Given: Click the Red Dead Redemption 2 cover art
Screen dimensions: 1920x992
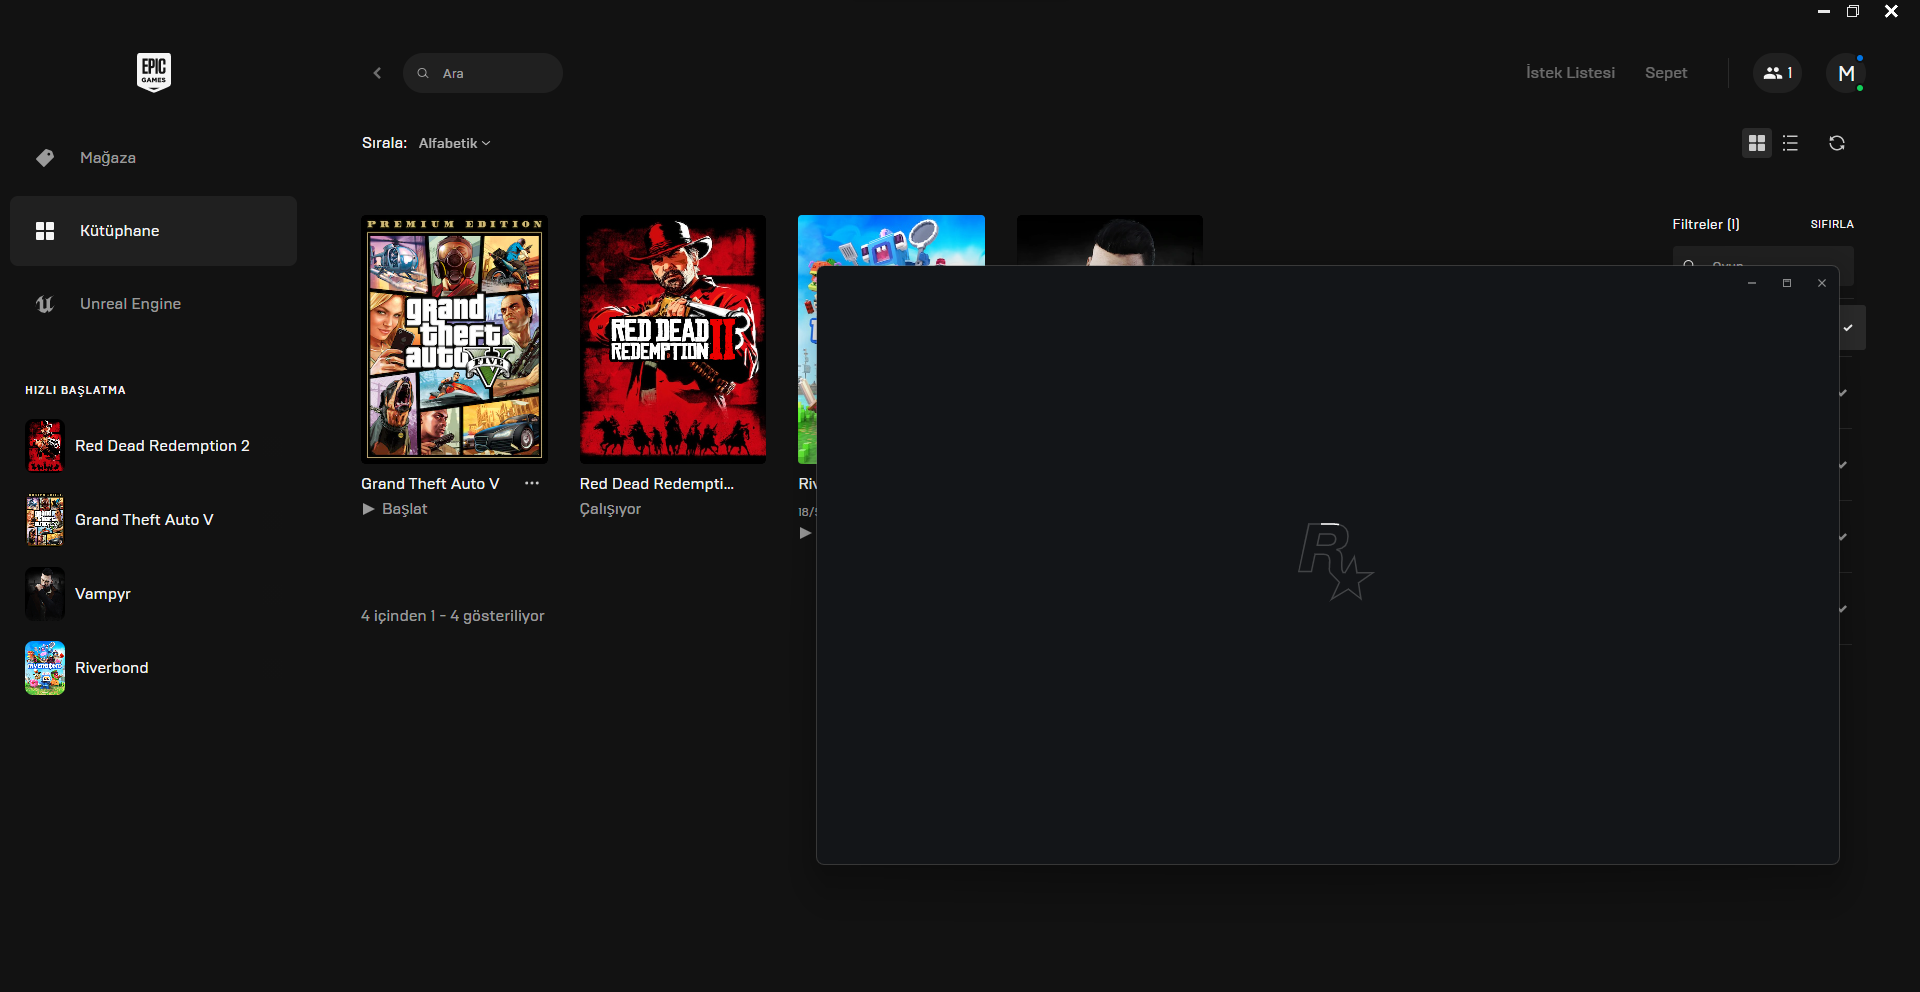Looking at the screenshot, I should [673, 339].
